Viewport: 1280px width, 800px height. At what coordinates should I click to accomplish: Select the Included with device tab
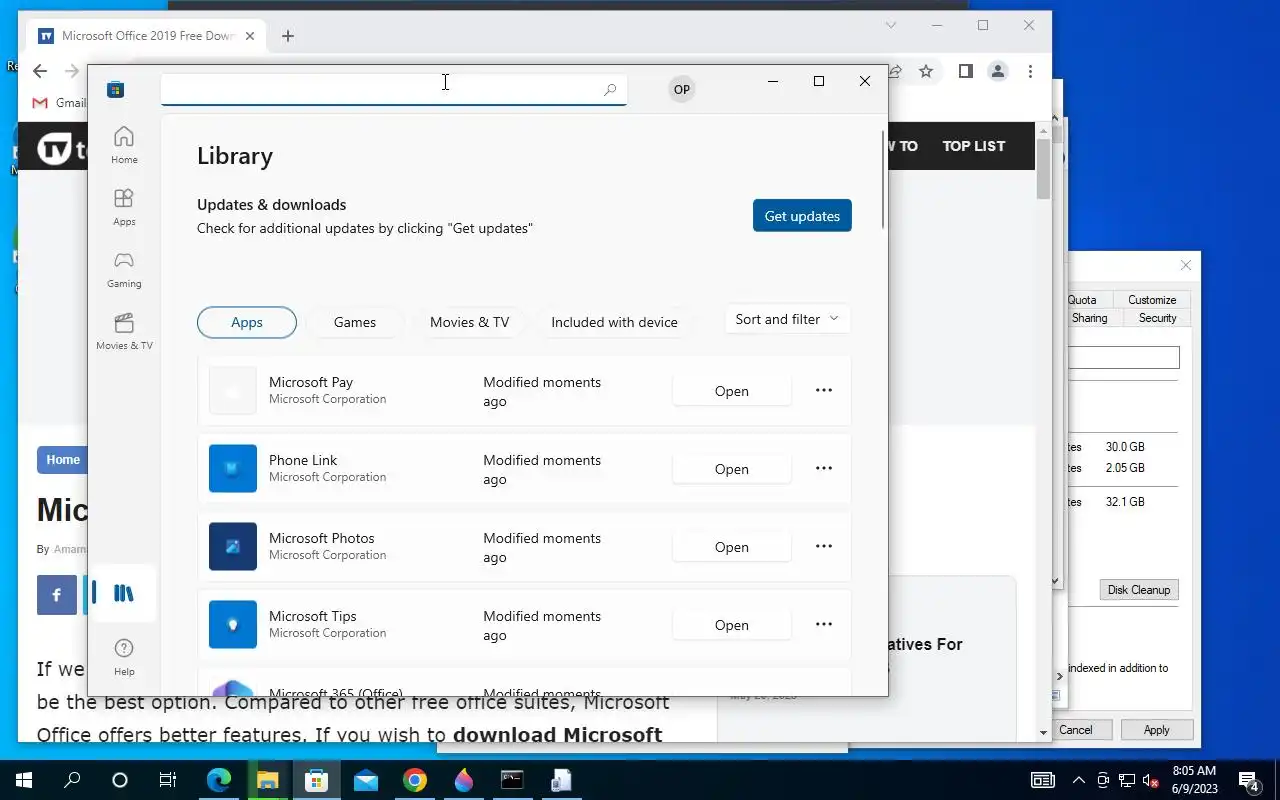(614, 322)
